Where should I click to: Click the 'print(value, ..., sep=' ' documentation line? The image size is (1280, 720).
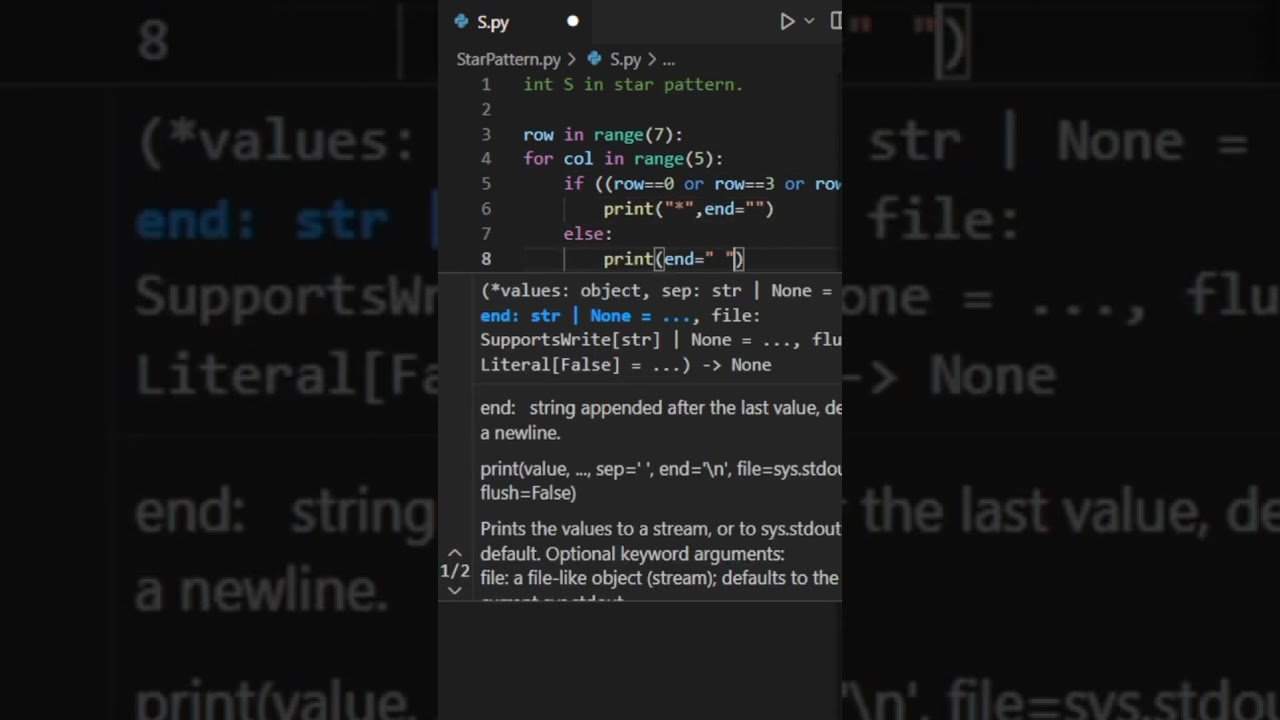(x=661, y=468)
